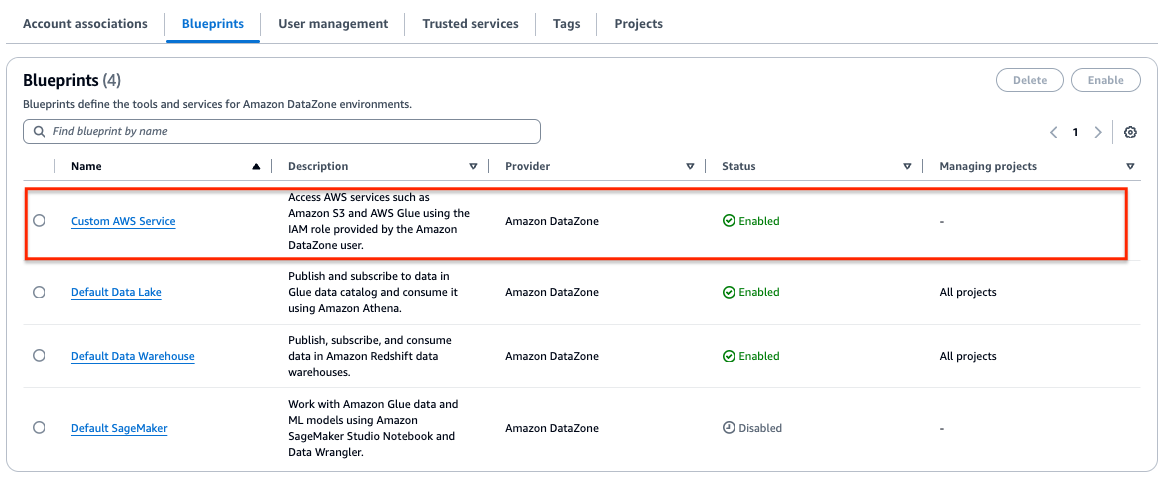The height and width of the screenshot is (480, 1164).
Task: Click the Enable button
Action: [1105, 80]
